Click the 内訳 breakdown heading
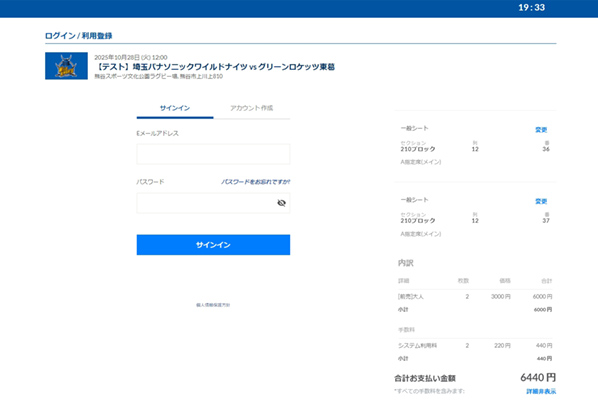 [405, 263]
